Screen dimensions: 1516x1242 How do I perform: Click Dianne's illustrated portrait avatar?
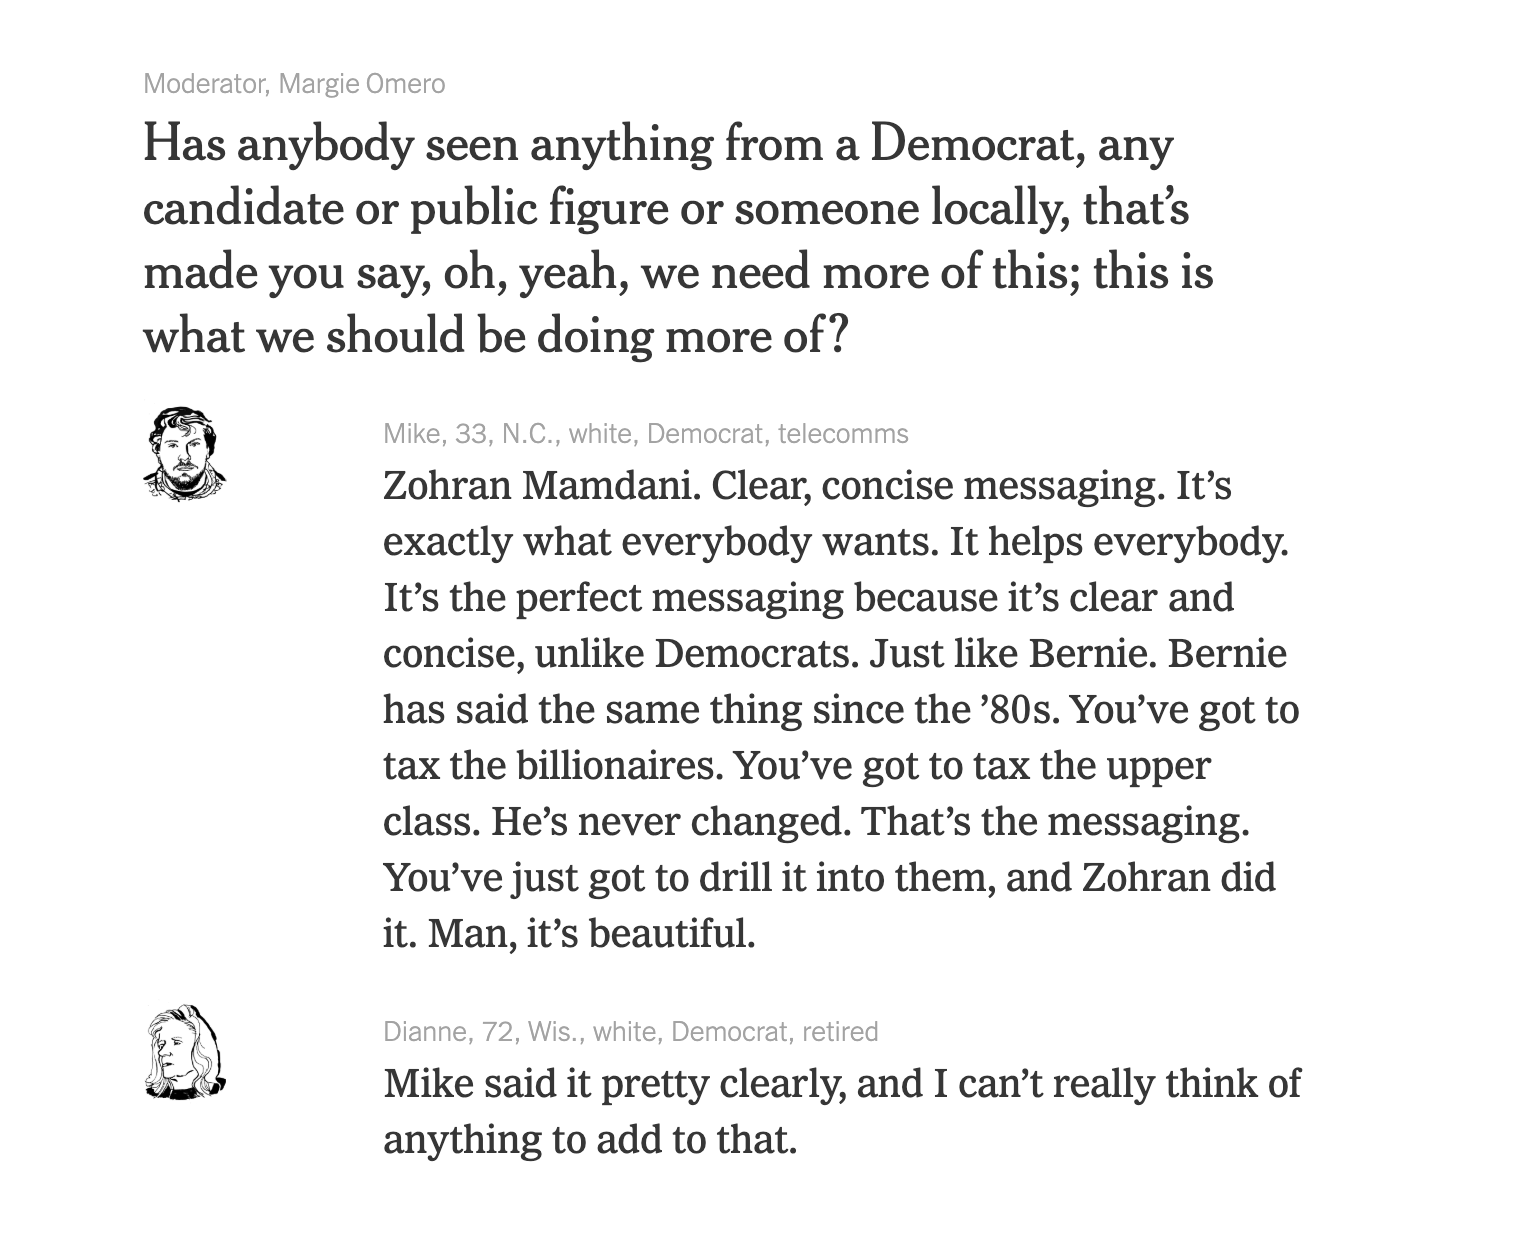click(x=184, y=1052)
